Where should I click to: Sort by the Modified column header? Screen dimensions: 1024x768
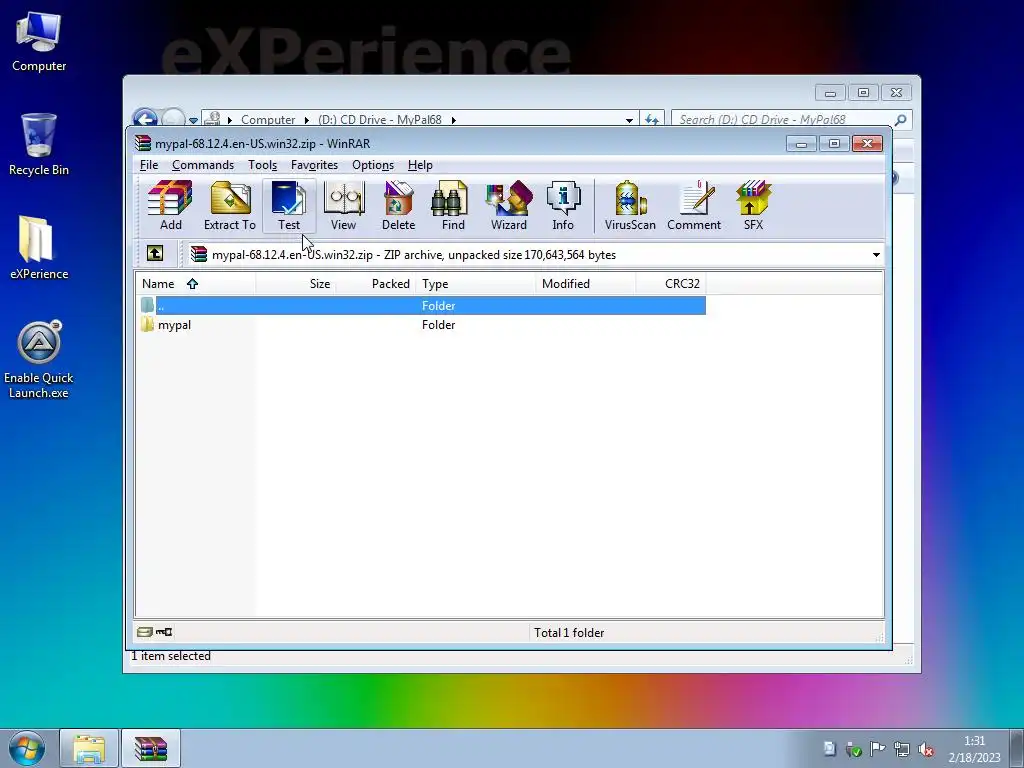586,283
